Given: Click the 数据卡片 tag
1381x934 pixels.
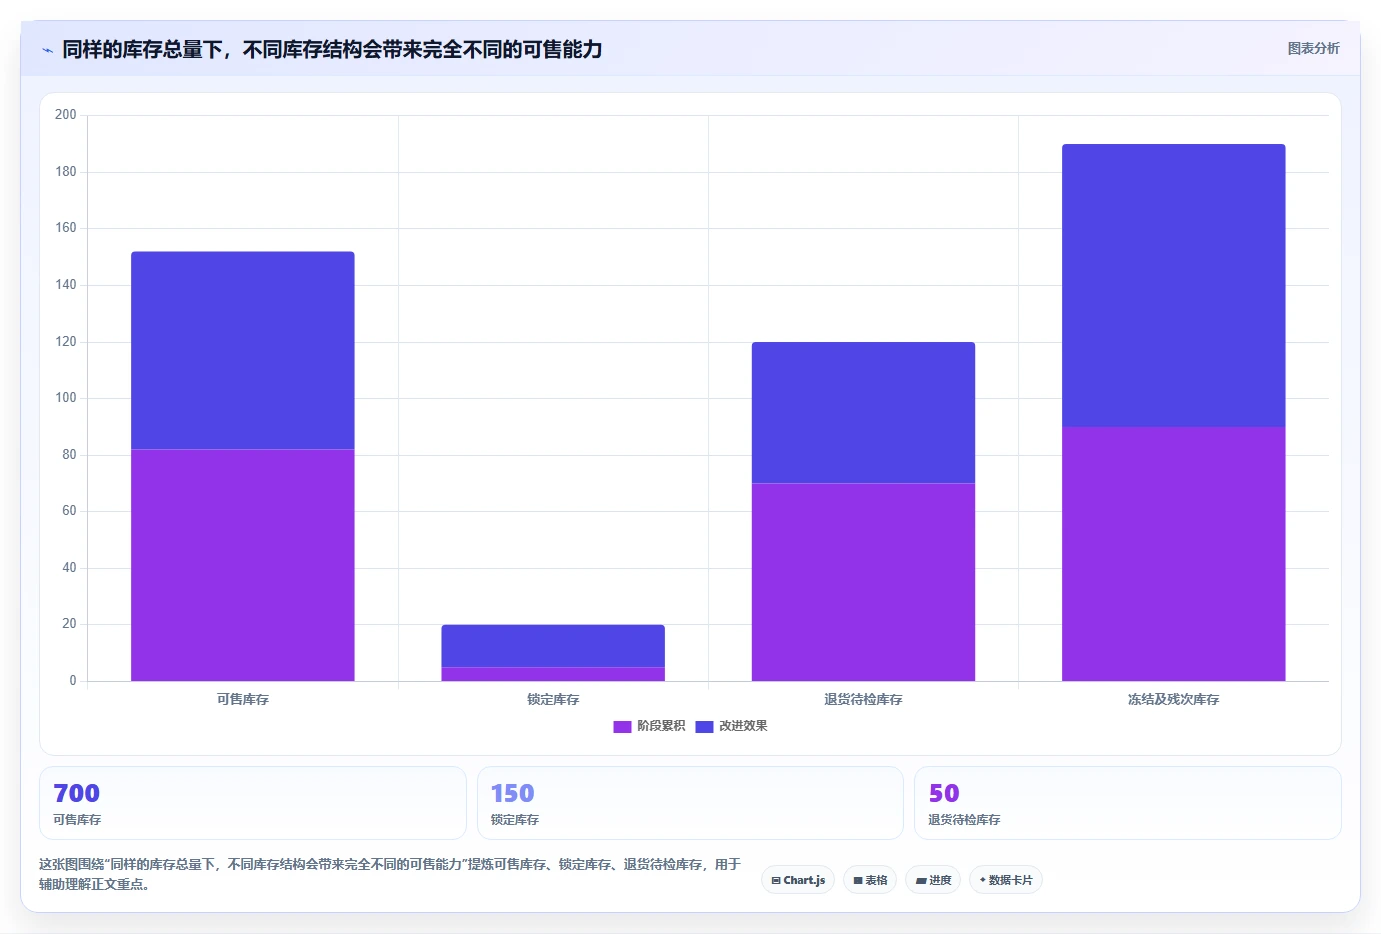Looking at the screenshot, I should point(1006,880).
